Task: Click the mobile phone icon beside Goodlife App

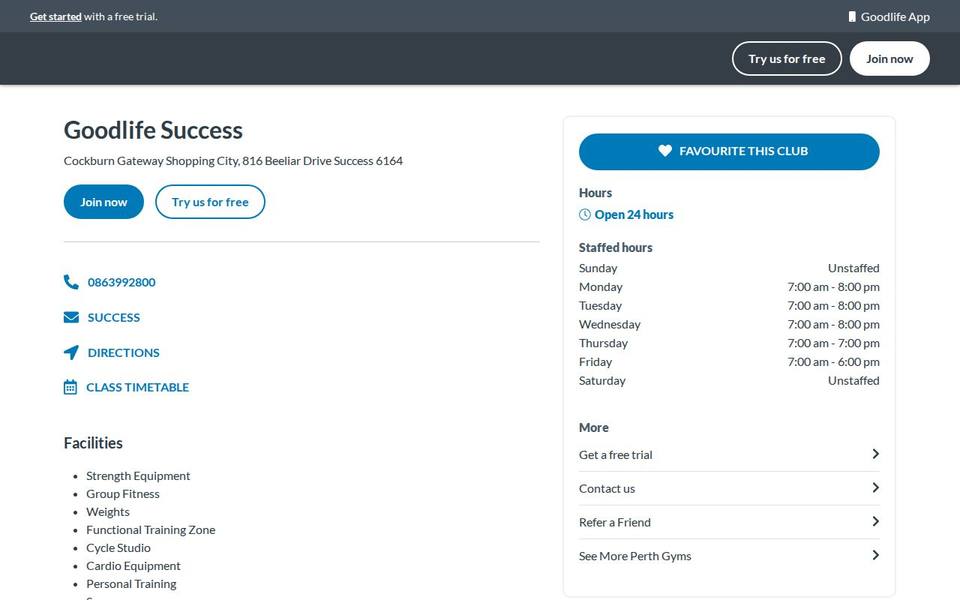Action: click(852, 17)
